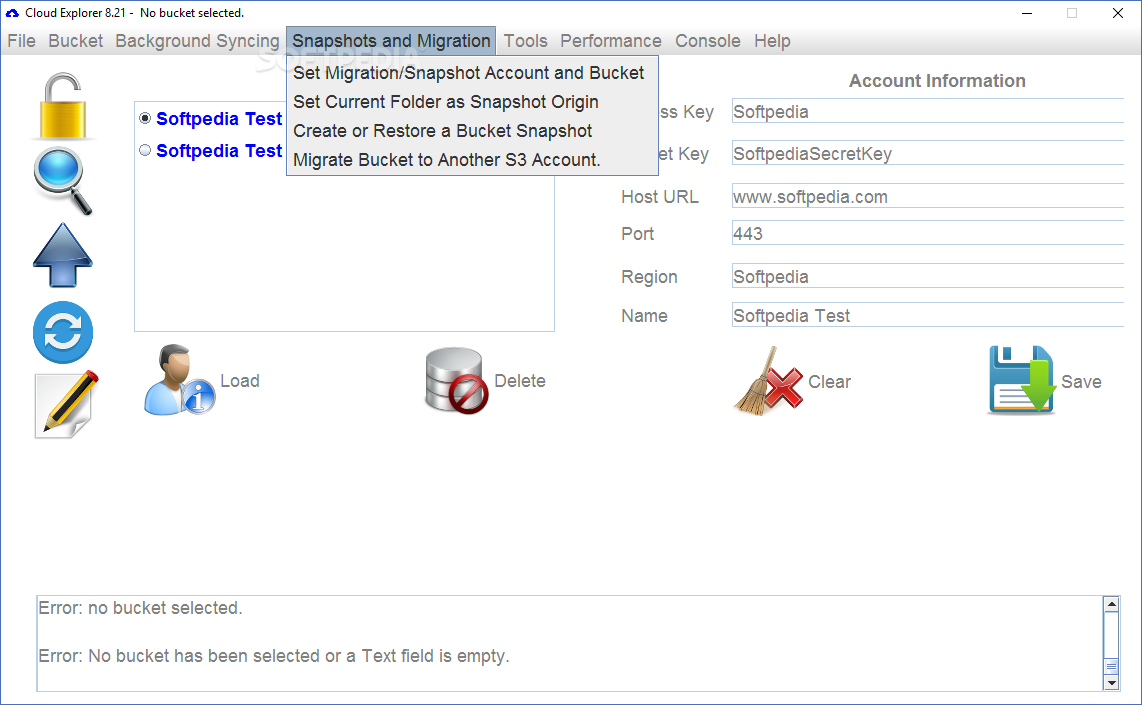The image size is (1142, 705).
Task: Click the log scrollbar down arrow
Action: [1111, 683]
